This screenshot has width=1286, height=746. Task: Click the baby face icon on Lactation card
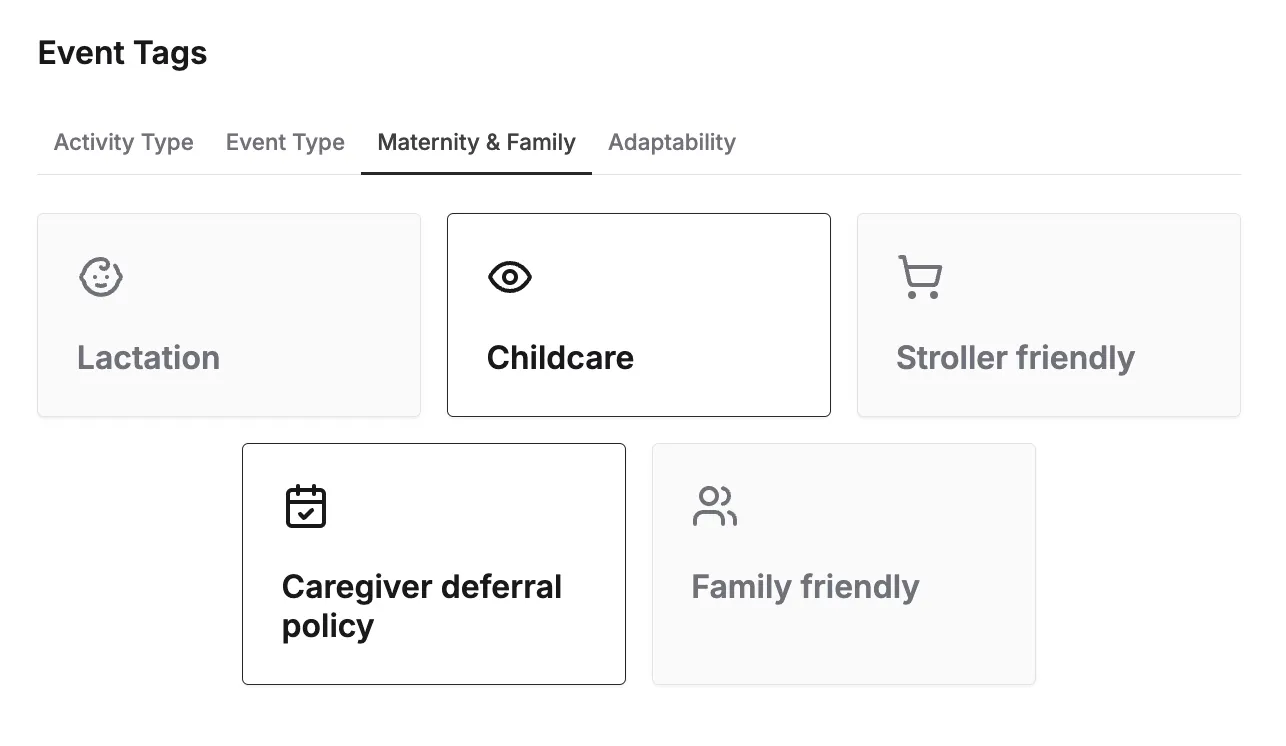101,277
